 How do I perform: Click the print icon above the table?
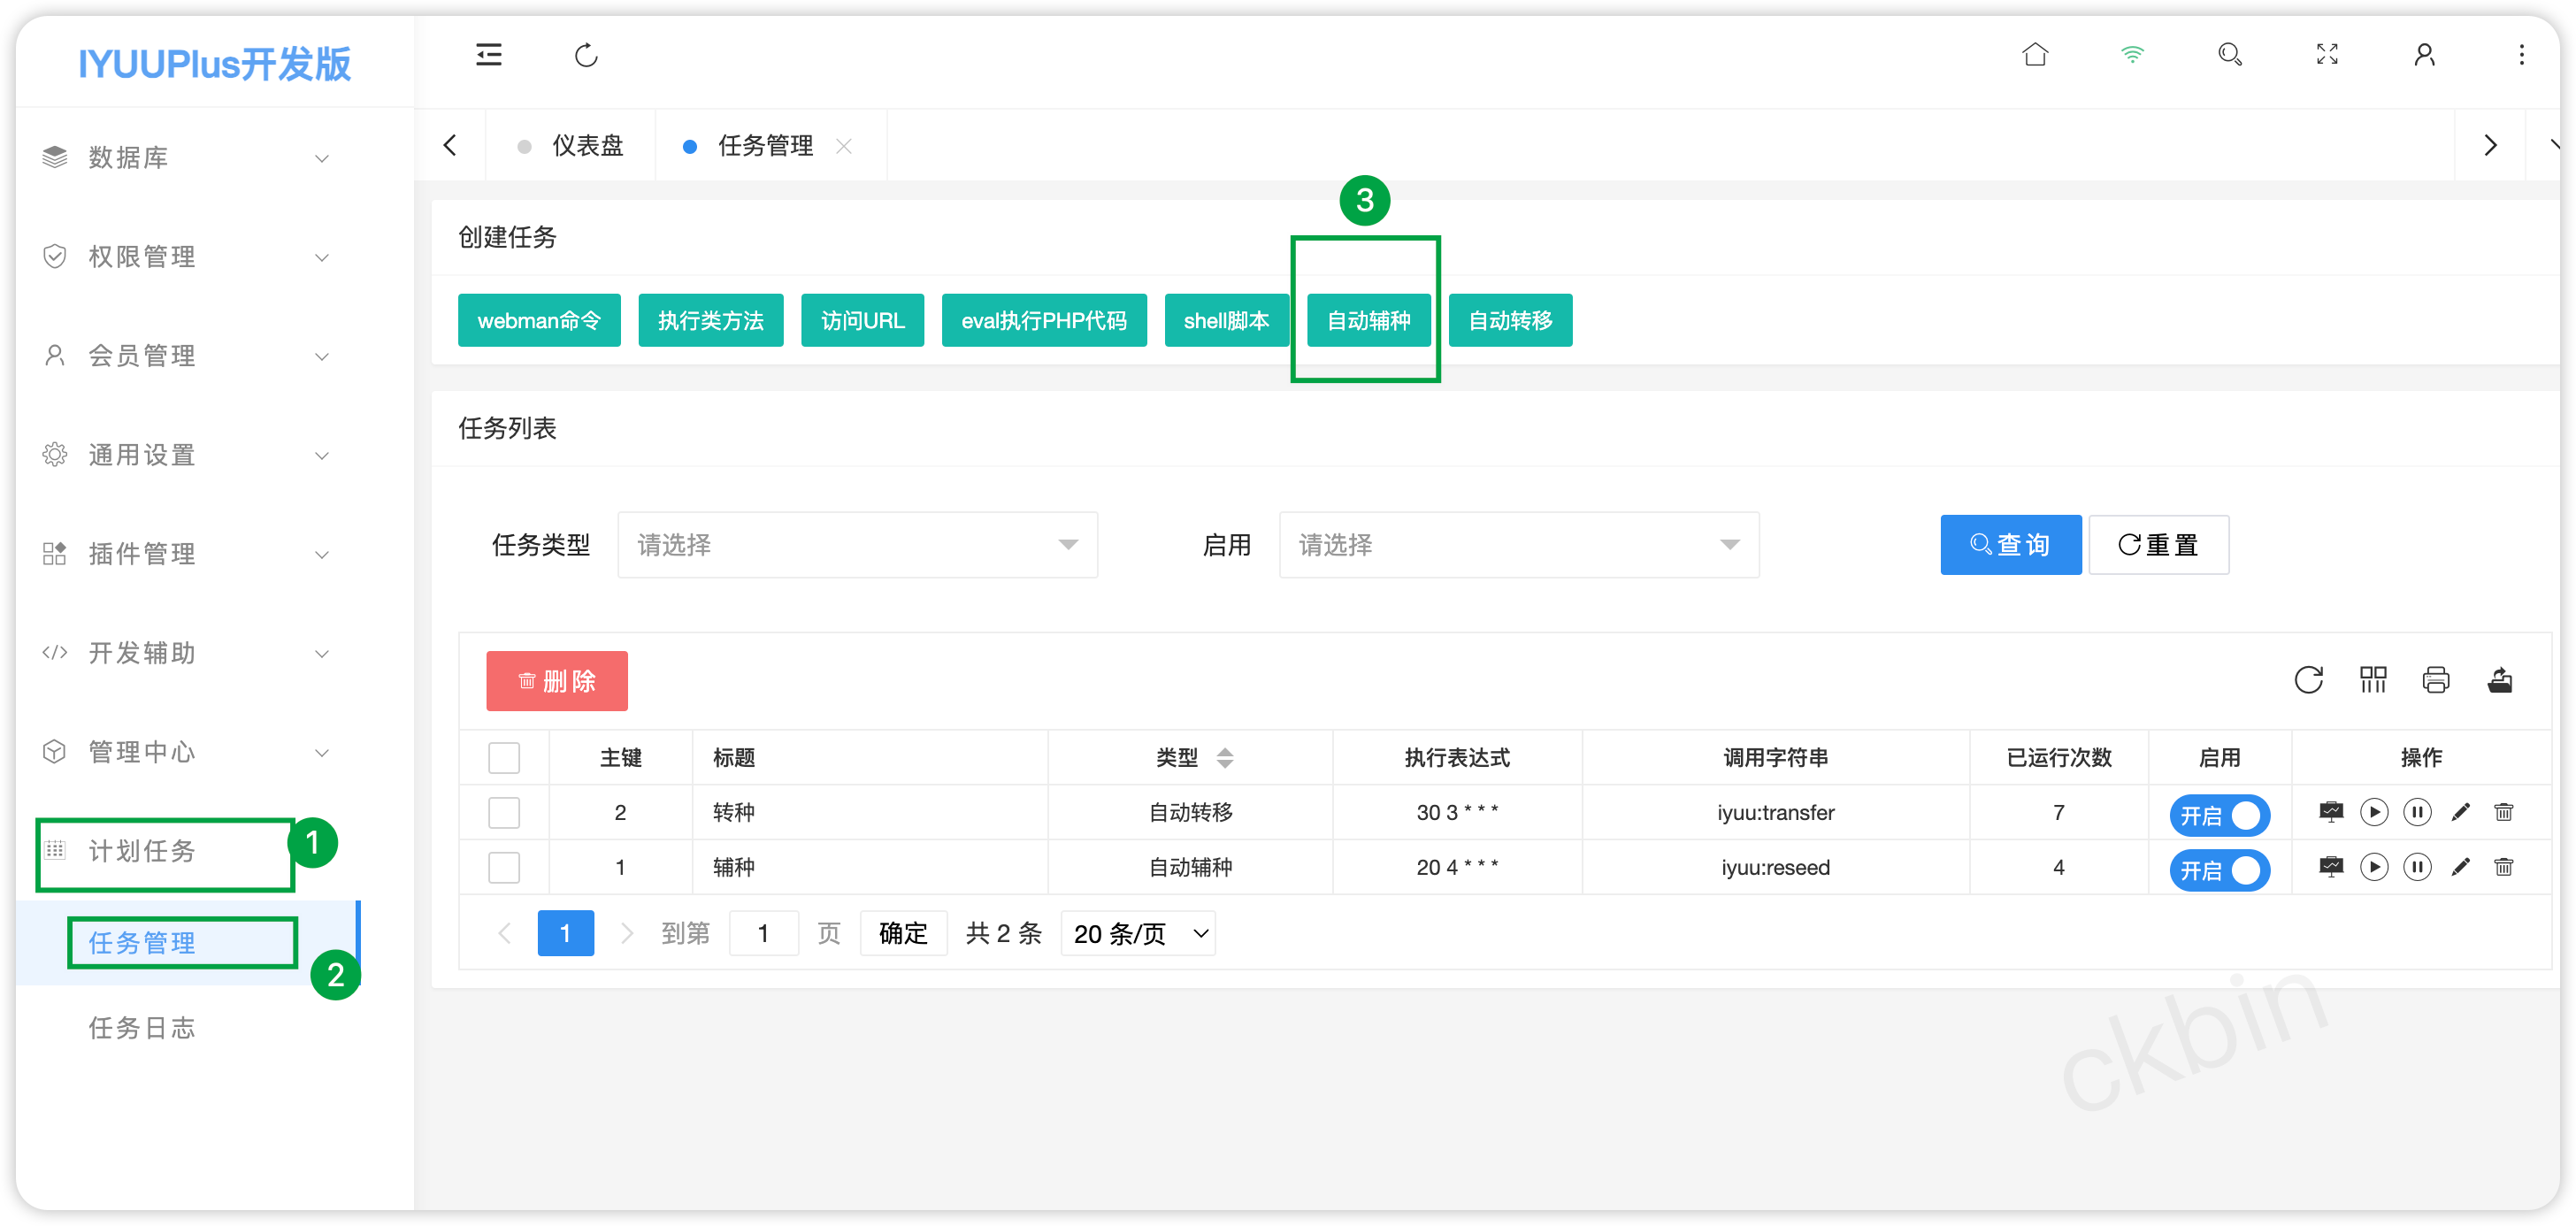pos(2435,680)
